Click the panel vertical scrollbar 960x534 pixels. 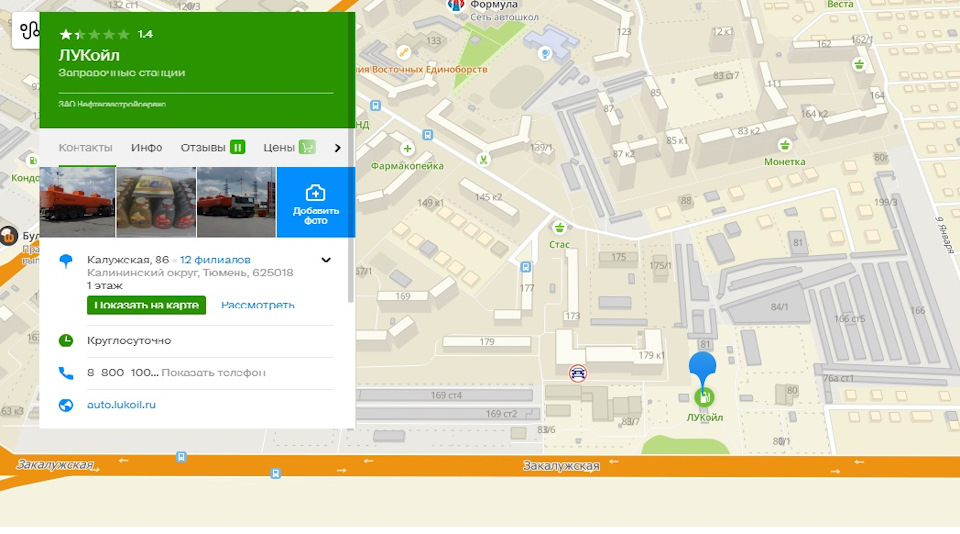click(351, 158)
